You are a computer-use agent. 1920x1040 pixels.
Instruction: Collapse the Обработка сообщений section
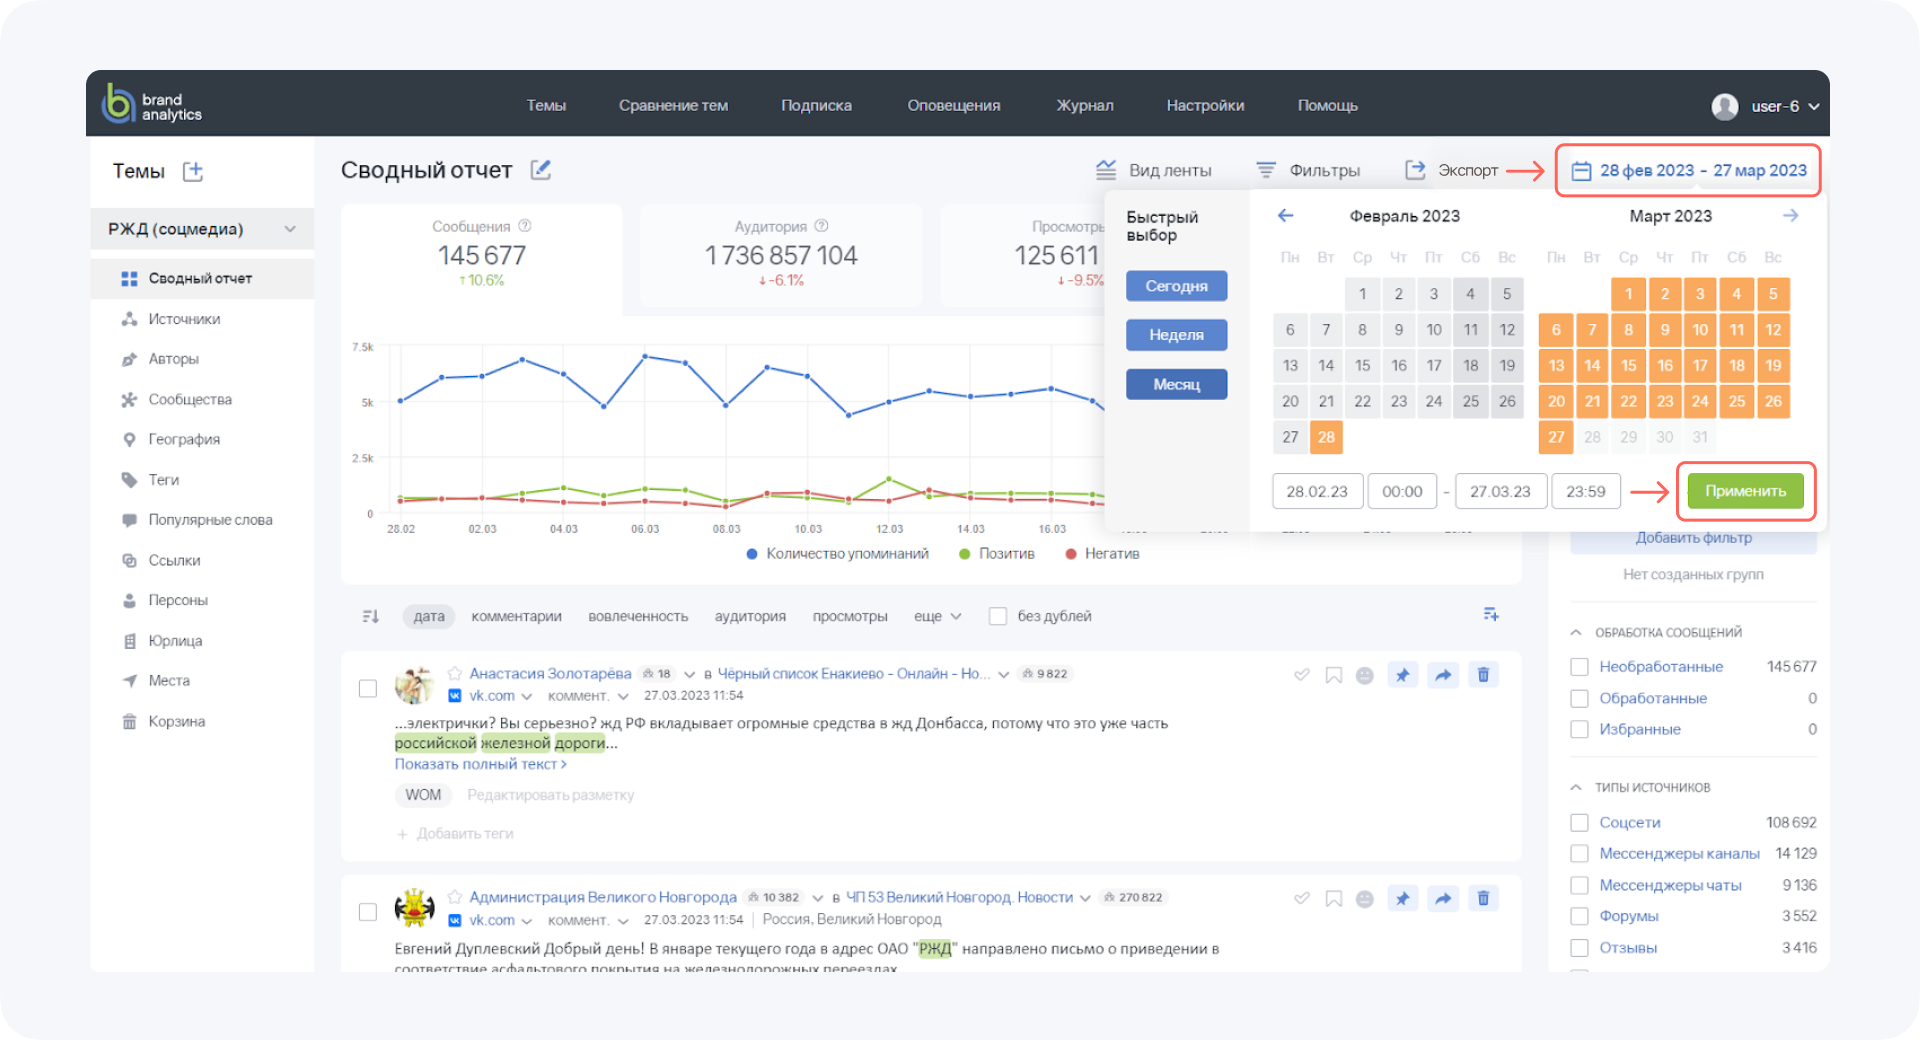1576,632
